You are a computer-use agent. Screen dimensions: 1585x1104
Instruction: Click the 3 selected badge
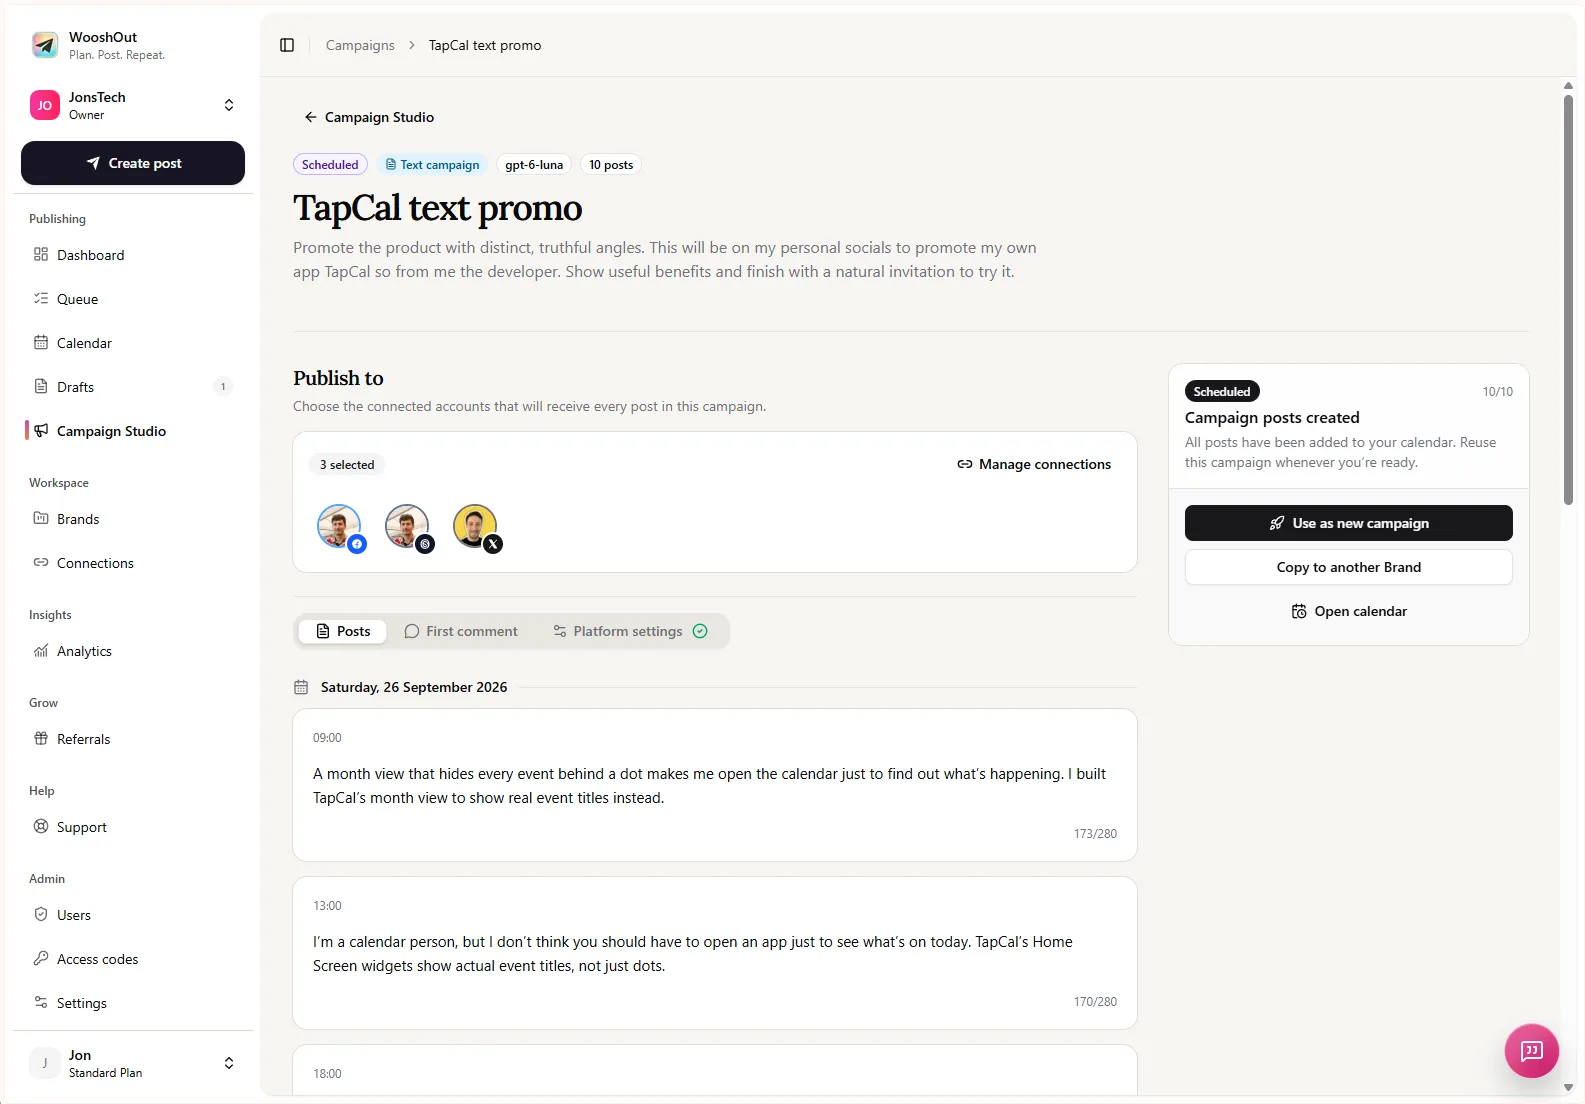[x=347, y=465]
